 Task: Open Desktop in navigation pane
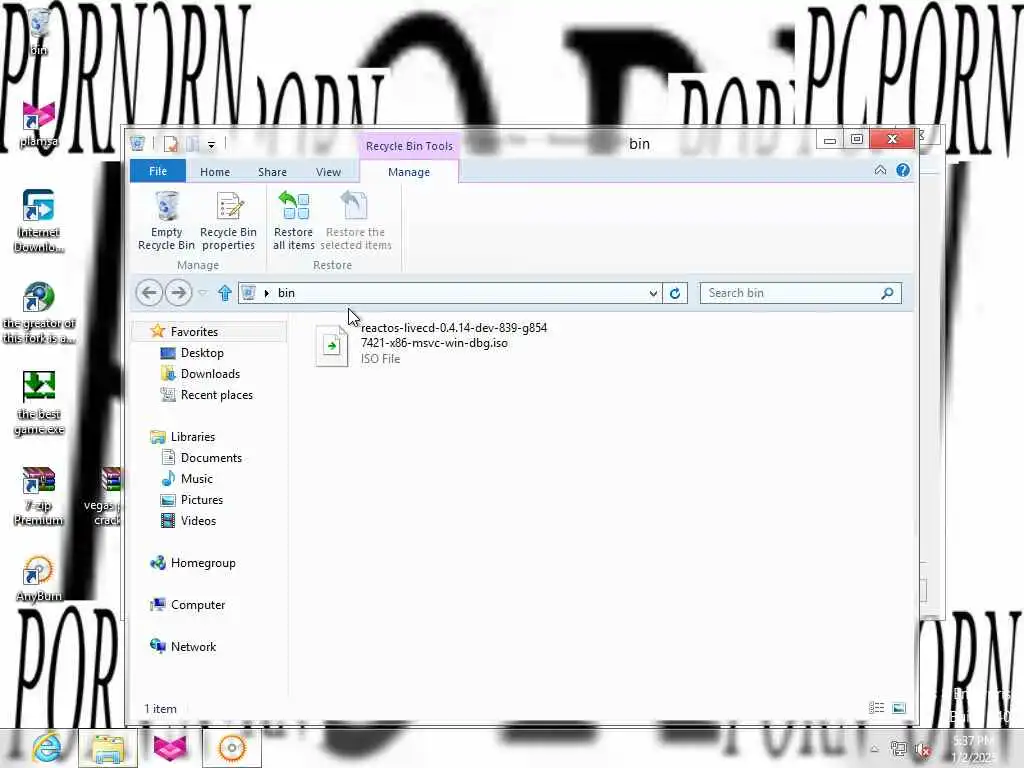pos(202,353)
